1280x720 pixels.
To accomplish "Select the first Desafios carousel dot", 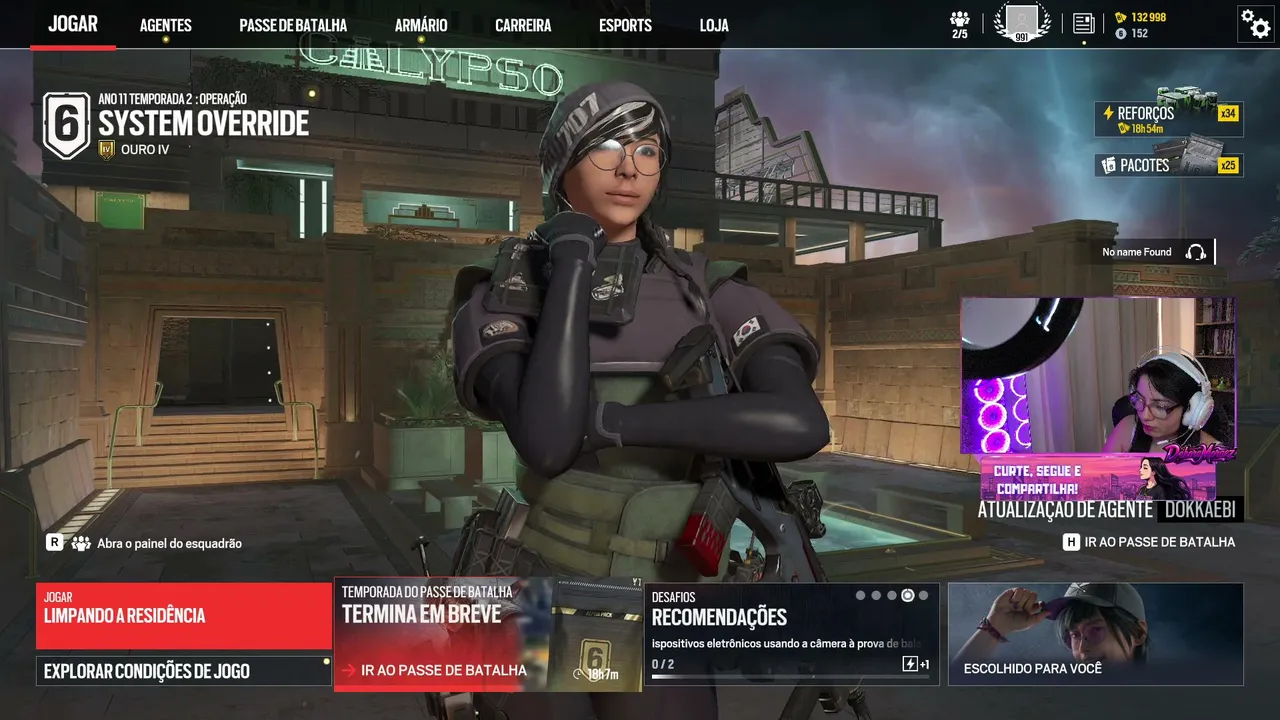I will tap(861, 596).
